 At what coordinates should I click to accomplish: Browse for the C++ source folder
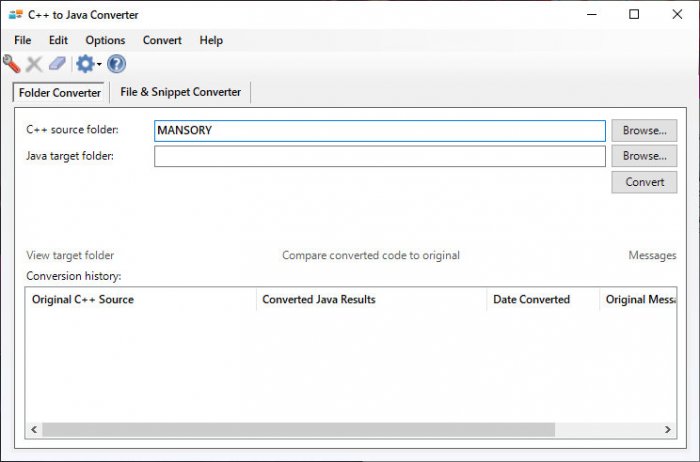tap(644, 131)
